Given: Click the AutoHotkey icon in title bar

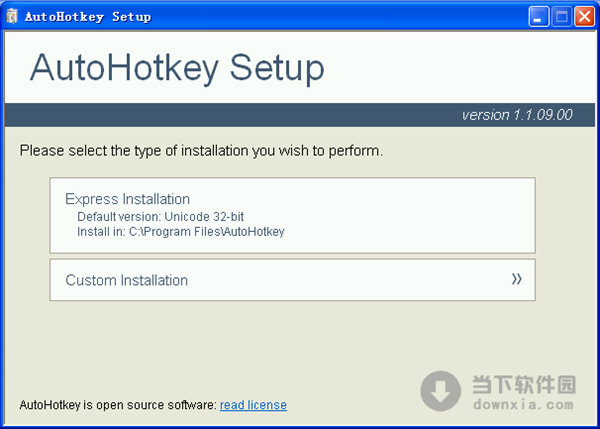Looking at the screenshot, I should pos(11,16).
